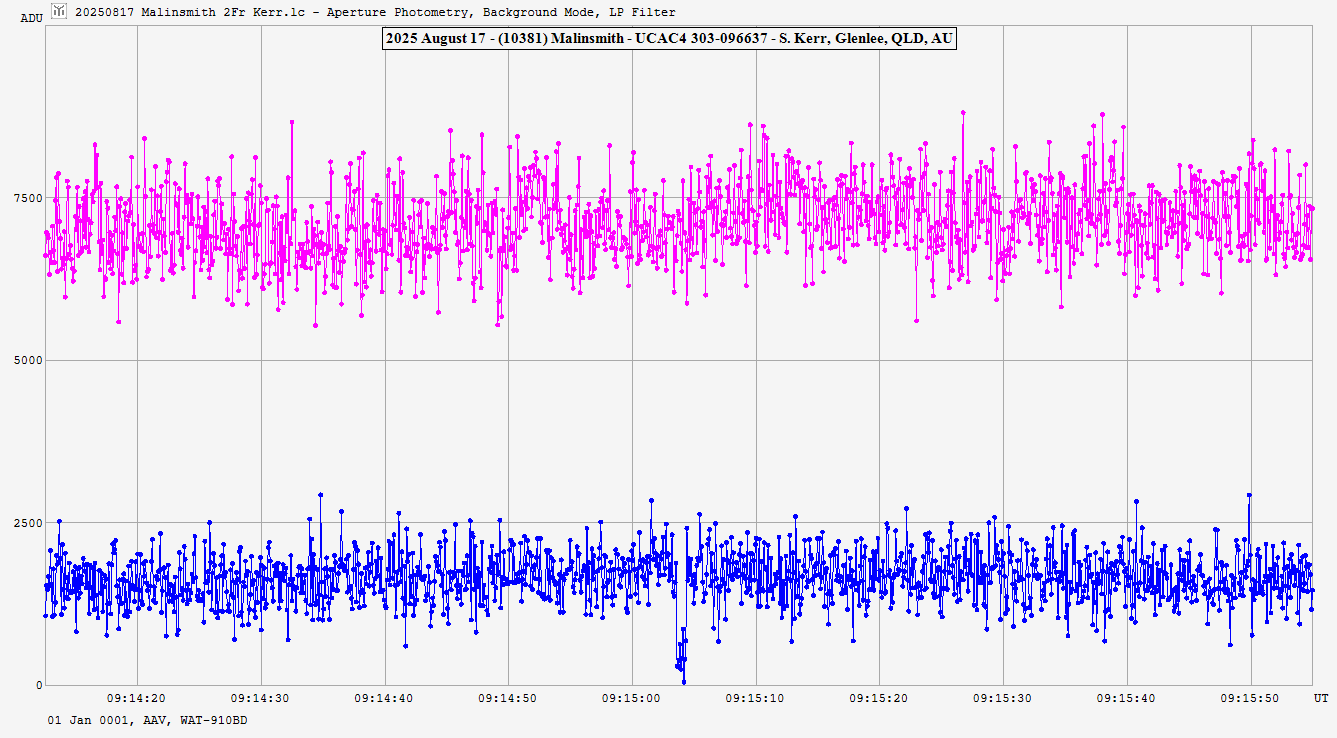Click the 09:15:00 time label

pos(632,699)
